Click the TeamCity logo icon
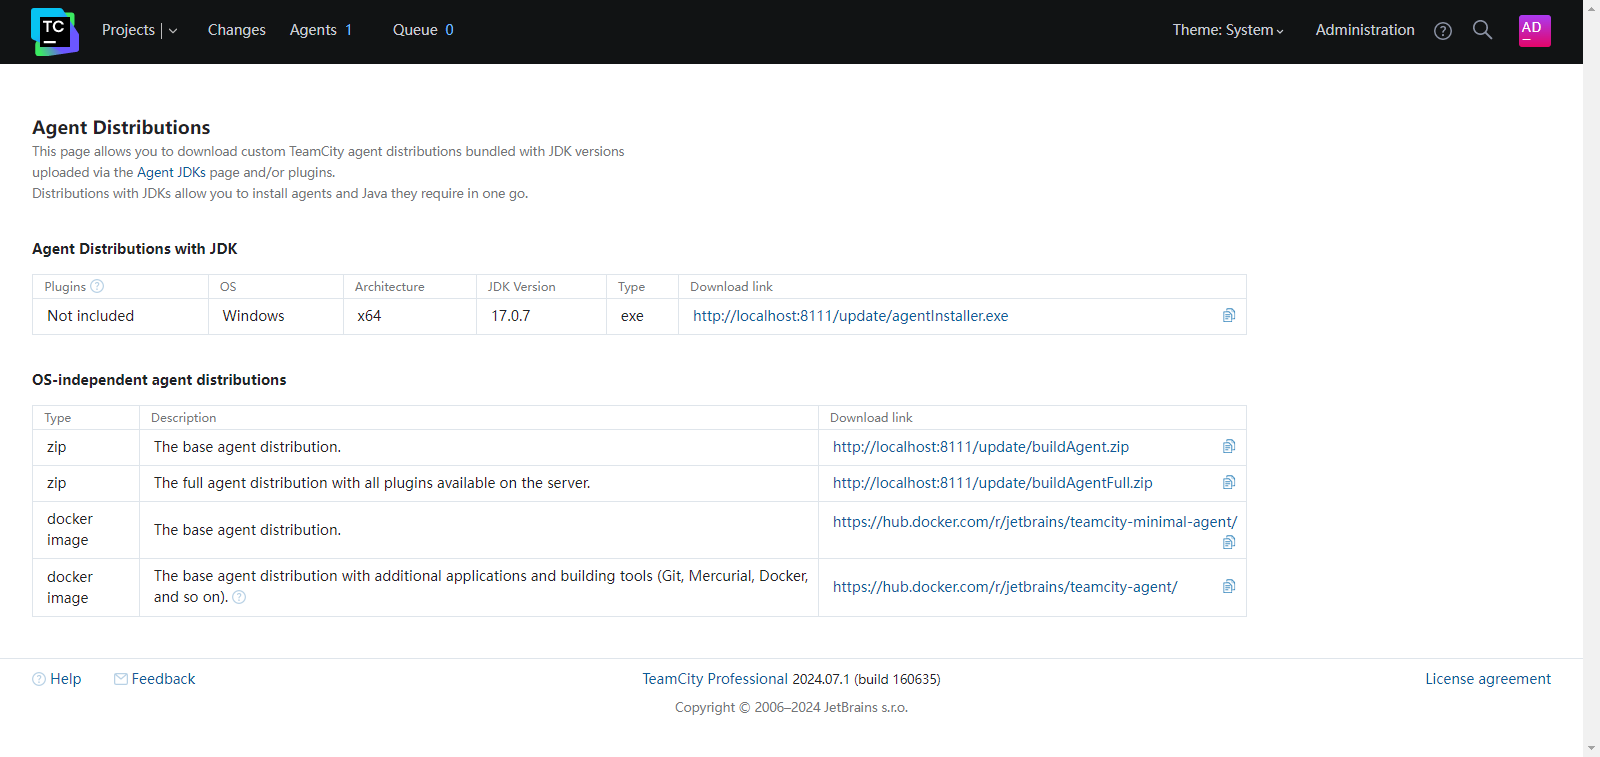The image size is (1600, 757). click(54, 31)
